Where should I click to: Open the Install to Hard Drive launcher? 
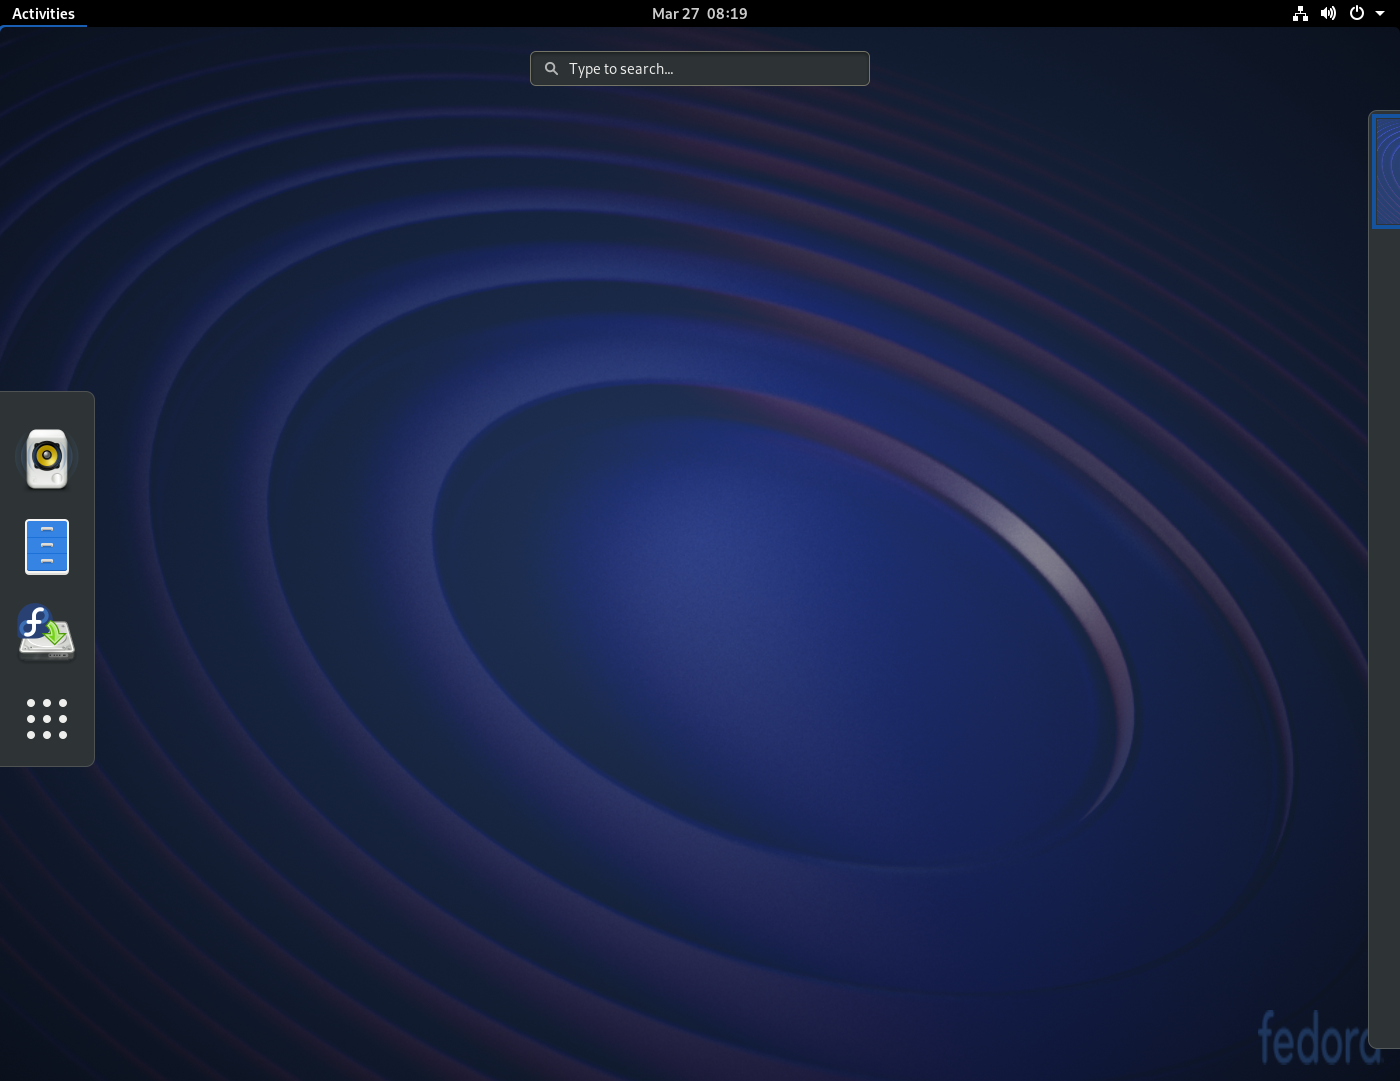tap(47, 633)
